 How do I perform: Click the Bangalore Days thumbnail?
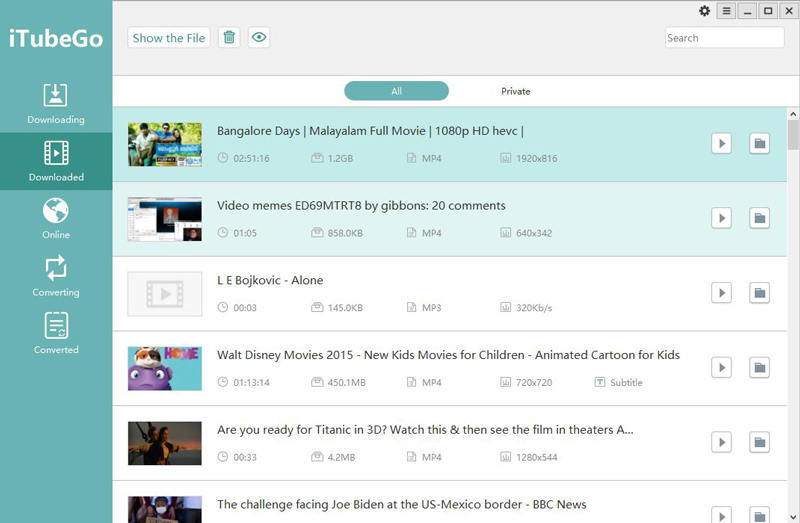pyautogui.click(x=165, y=144)
